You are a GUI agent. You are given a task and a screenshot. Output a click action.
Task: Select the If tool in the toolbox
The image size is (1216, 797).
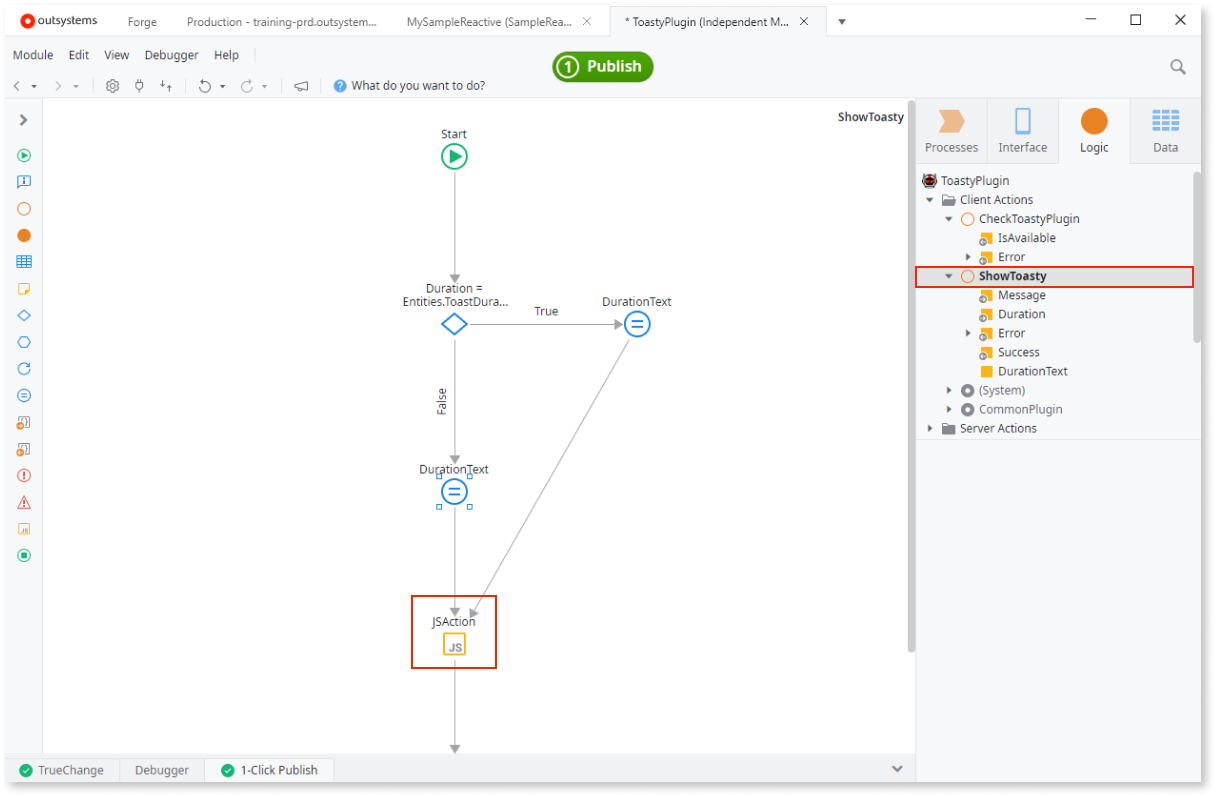pos(23,315)
